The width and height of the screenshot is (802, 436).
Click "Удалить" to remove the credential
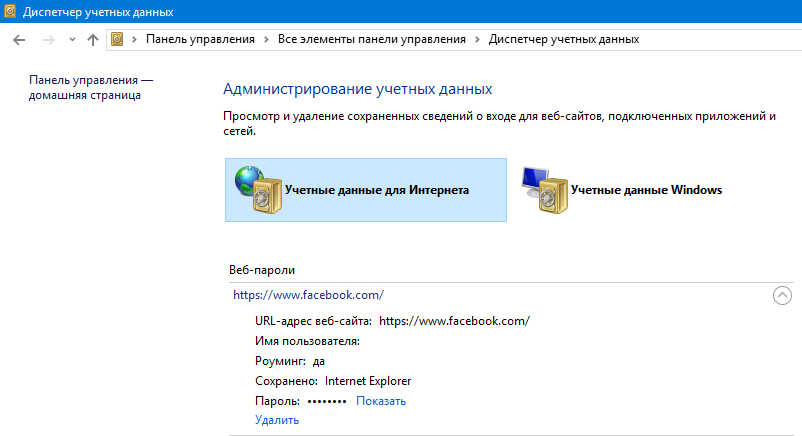pyautogui.click(x=277, y=420)
